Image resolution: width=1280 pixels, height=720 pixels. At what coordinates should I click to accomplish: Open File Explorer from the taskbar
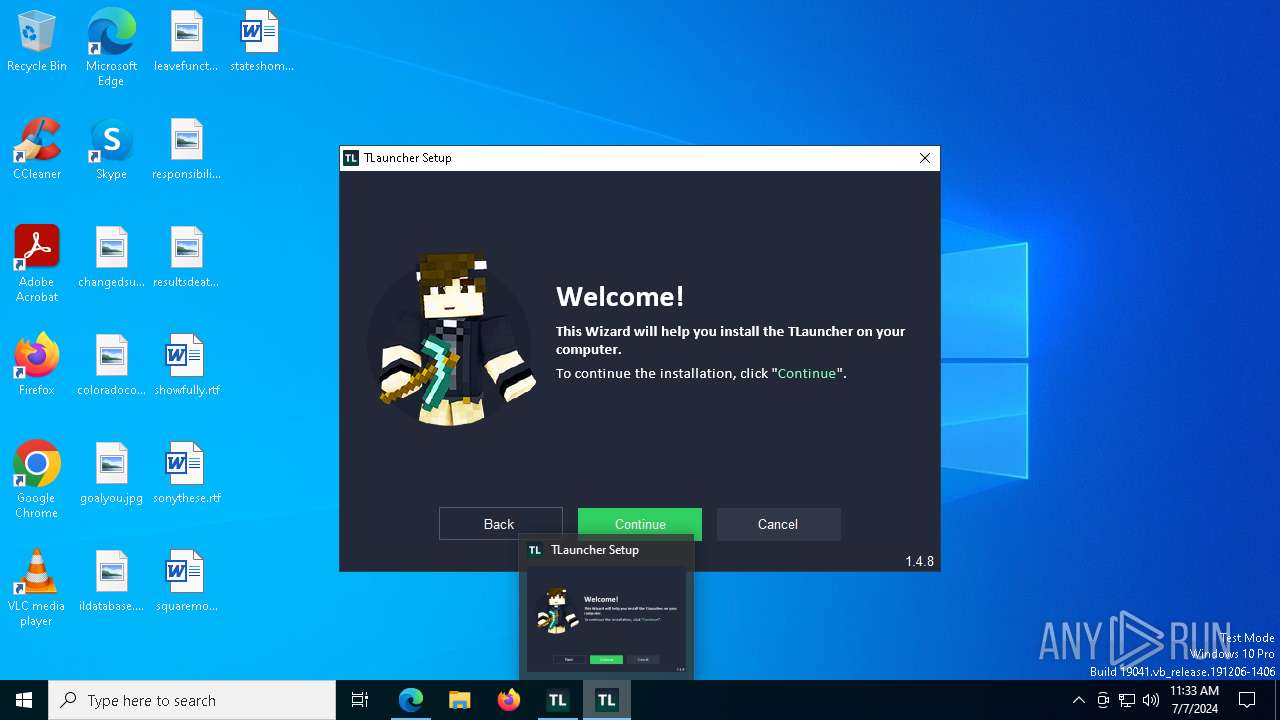pyautogui.click(x=460, y=700)
